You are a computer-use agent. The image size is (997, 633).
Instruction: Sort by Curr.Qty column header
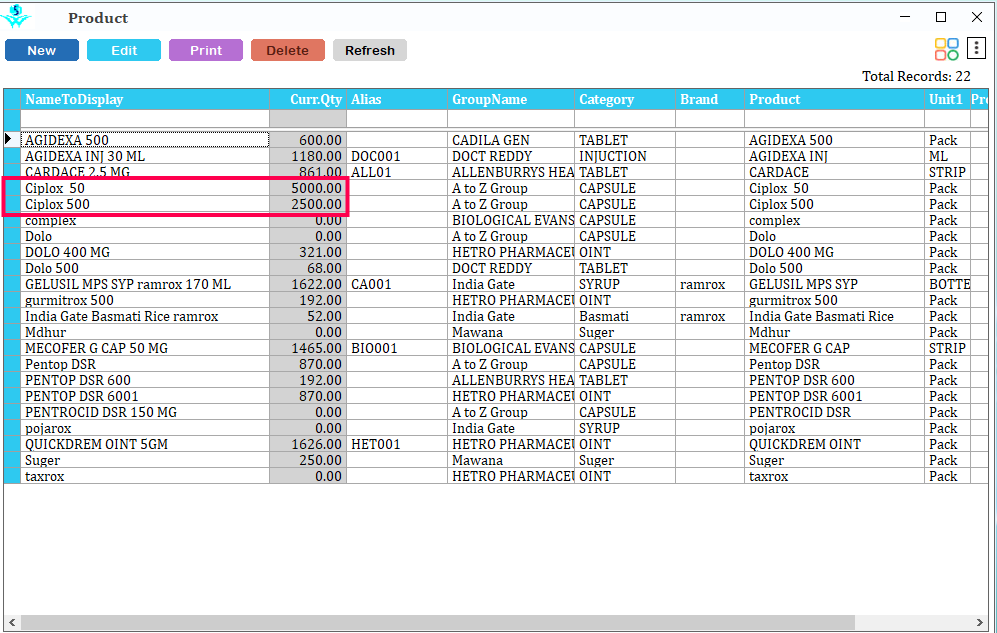(308, 99)
